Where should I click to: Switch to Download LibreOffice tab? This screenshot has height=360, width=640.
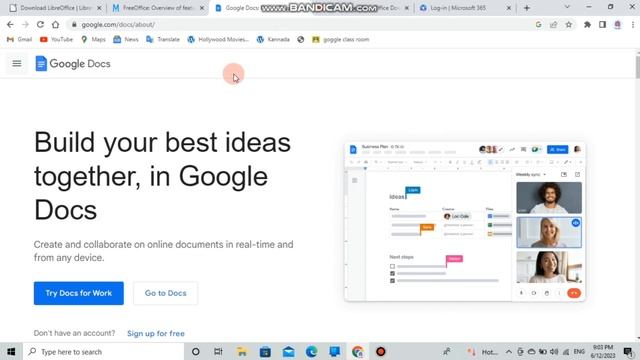tap(55, 8)
